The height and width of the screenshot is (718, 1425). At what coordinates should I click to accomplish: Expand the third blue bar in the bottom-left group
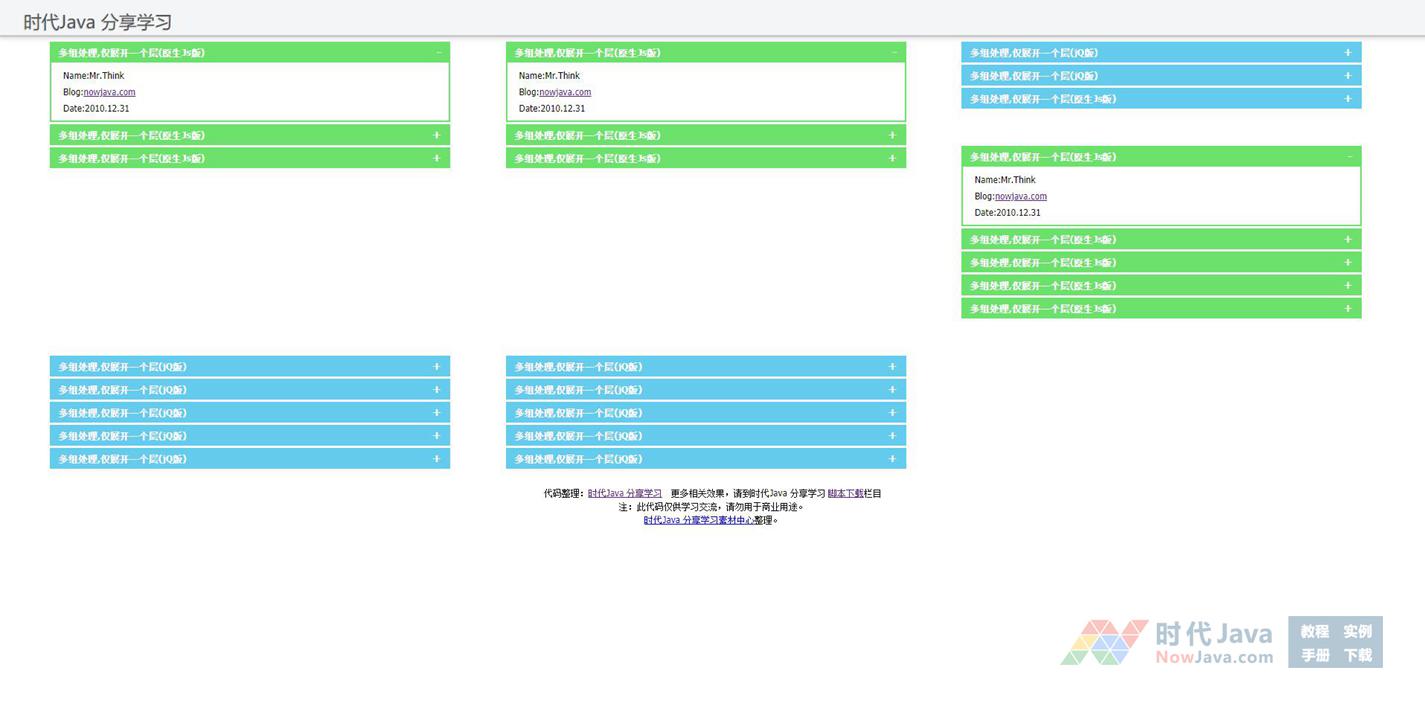249,413
